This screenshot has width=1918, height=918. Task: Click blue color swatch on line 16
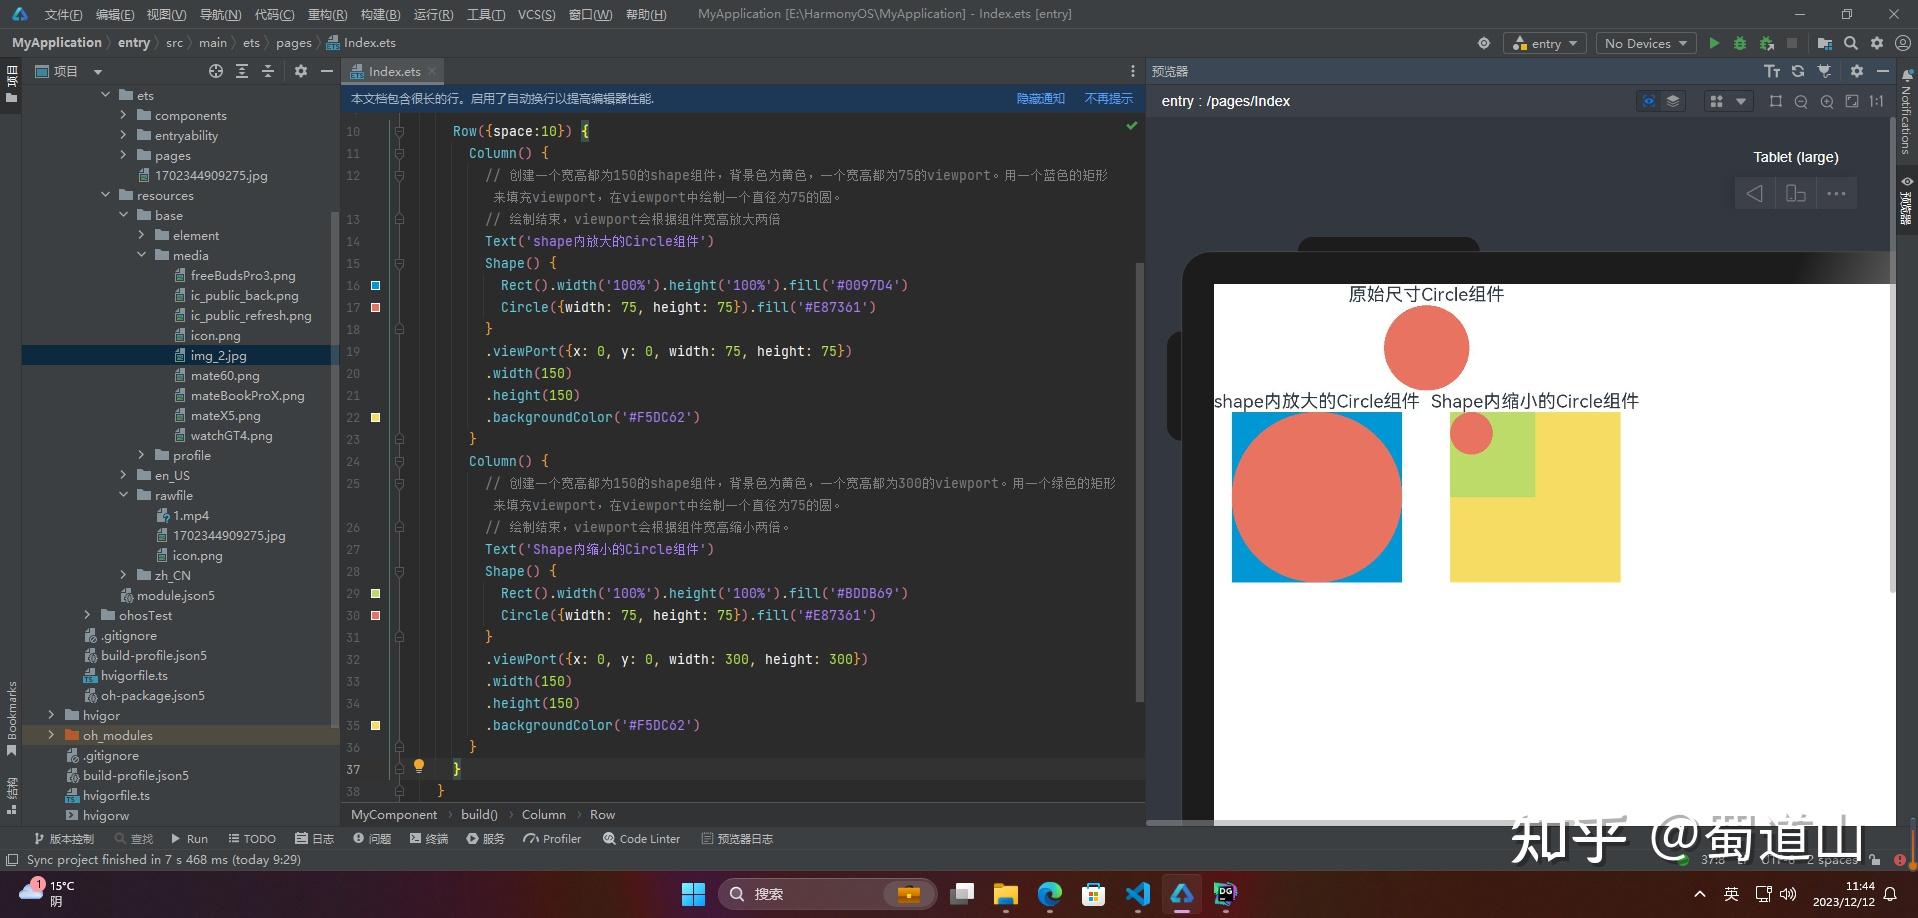pos(376,285)
